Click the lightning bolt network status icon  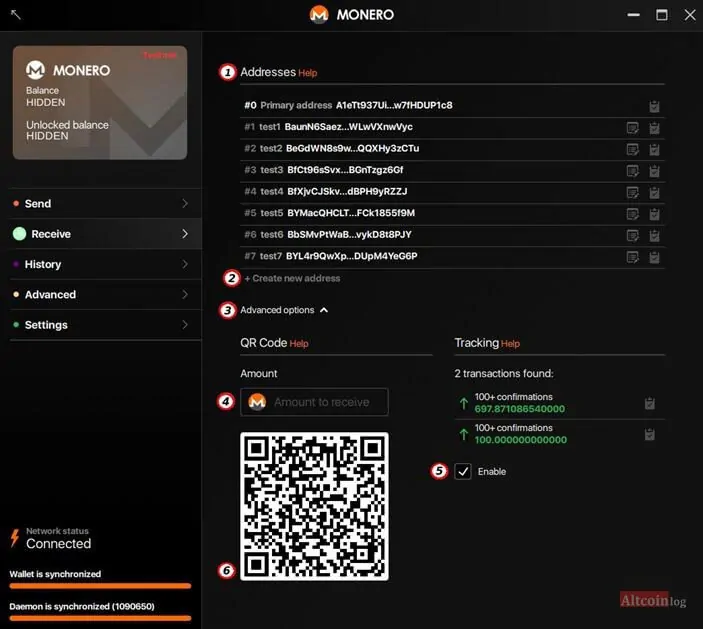coord(15,538)
